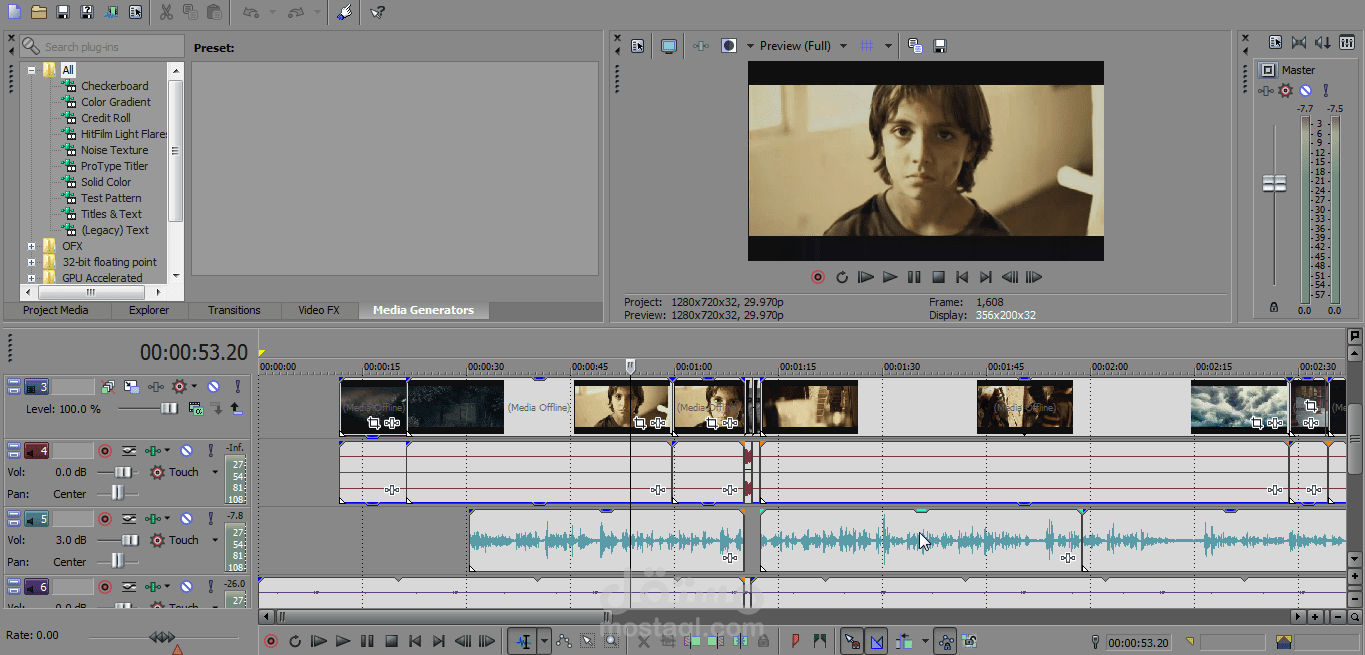Screen dimensions: 1365x655
Task: Toggle Enable Snapping in the bottom toolbar
Action: coord(852,641)
